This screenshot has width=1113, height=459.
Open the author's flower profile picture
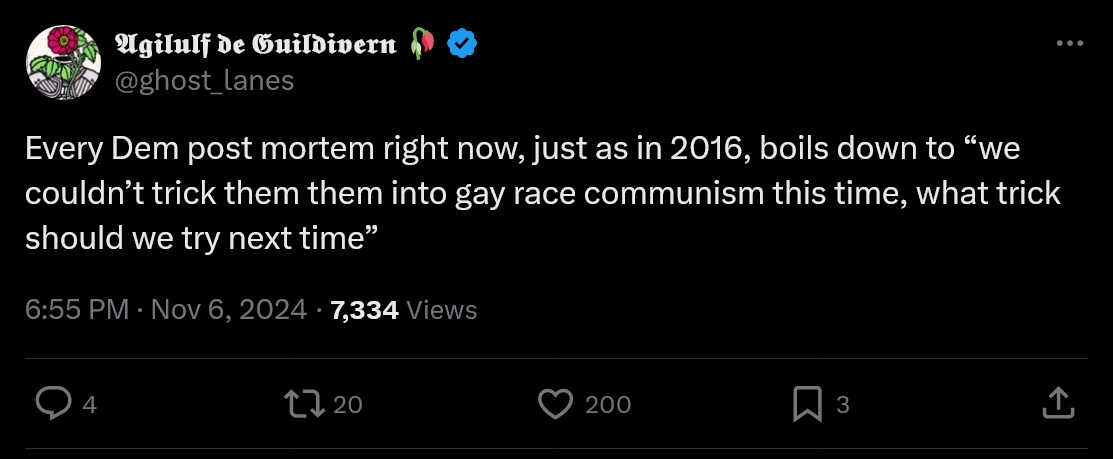(63, 61)
